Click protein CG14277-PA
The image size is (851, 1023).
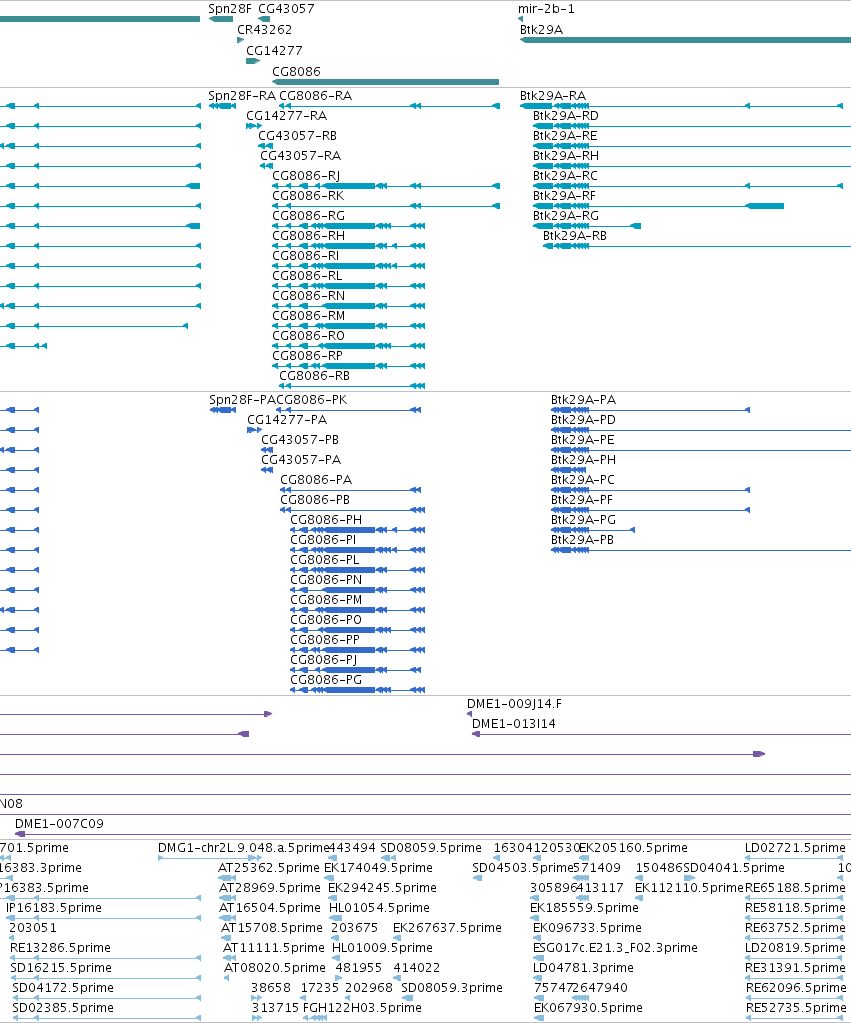tap(287, 420)
